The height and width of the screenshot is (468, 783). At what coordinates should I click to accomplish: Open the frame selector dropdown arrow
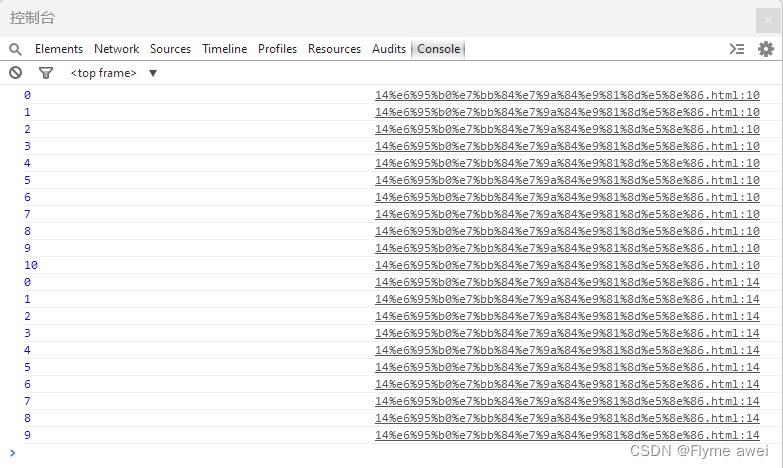pos(153,73)
